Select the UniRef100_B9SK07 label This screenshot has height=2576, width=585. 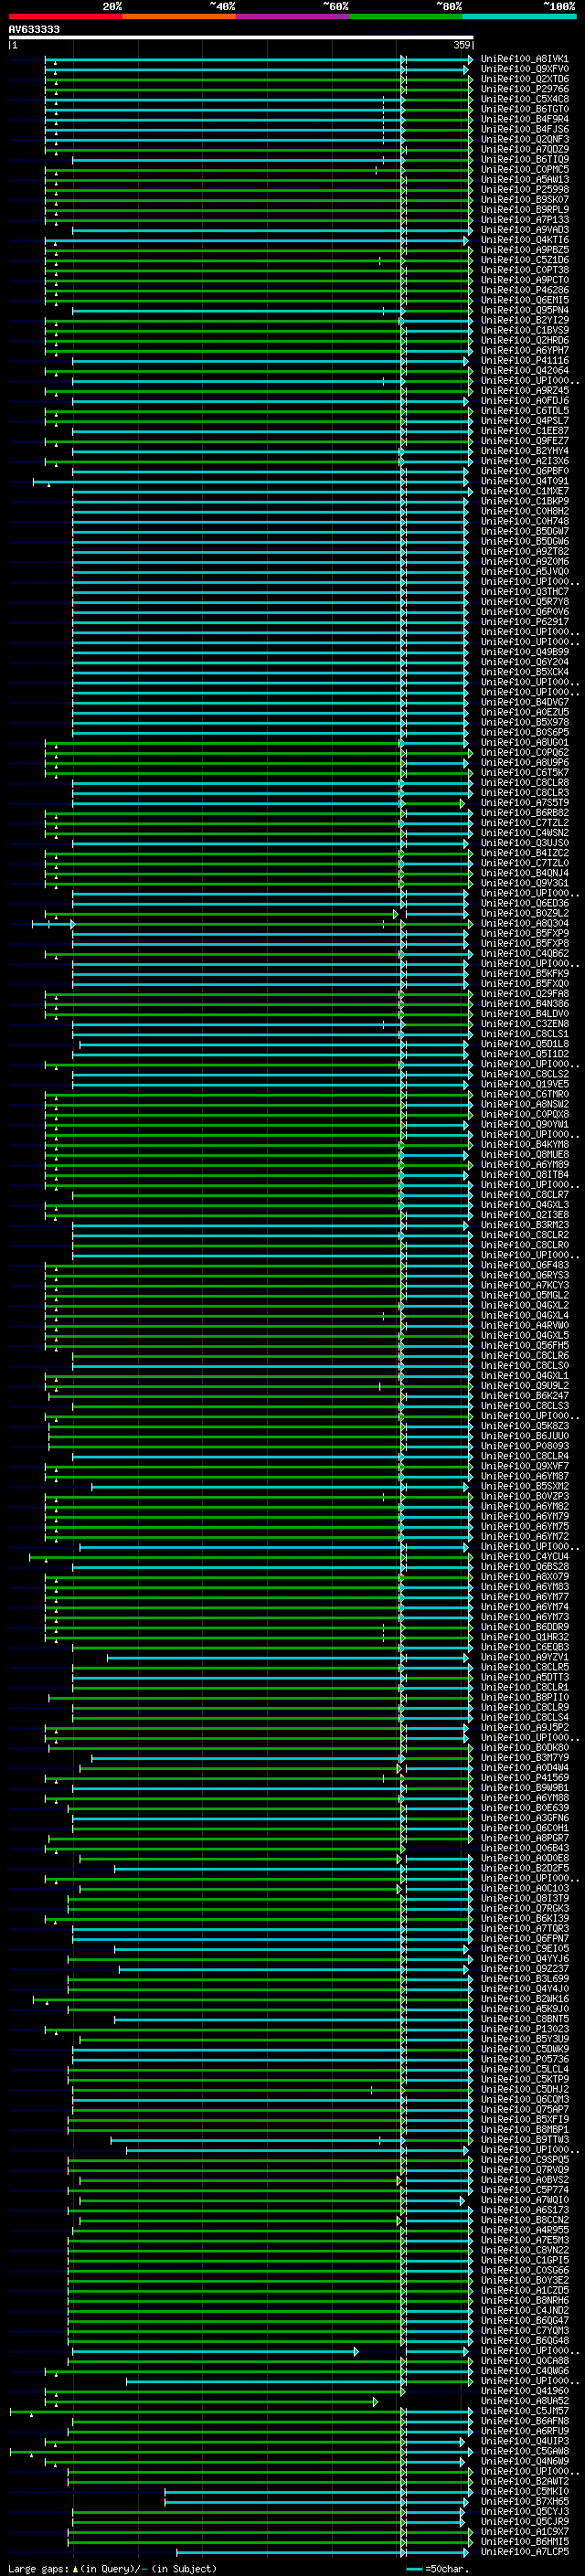[x=524, y=200]
